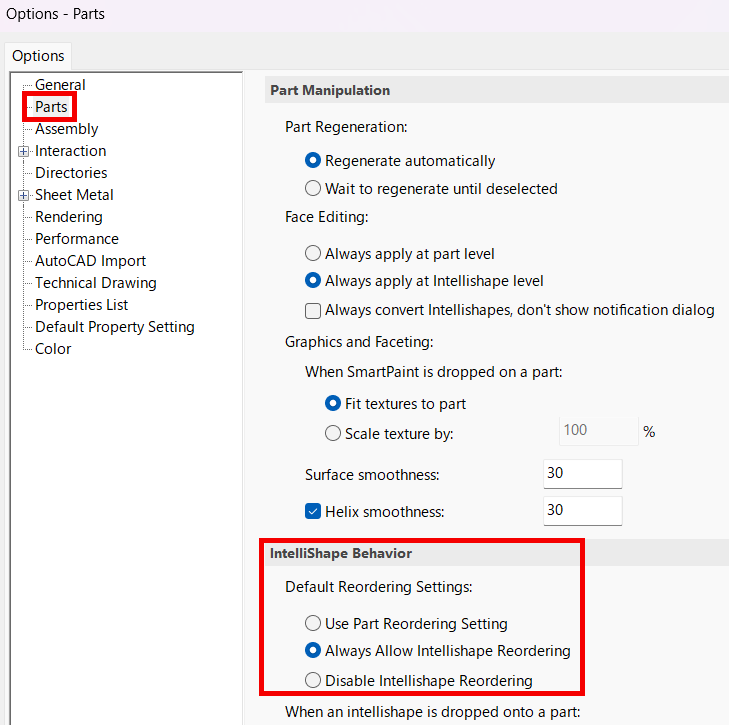Expand the Sheet Metal tree node

[x=23, y=195]
